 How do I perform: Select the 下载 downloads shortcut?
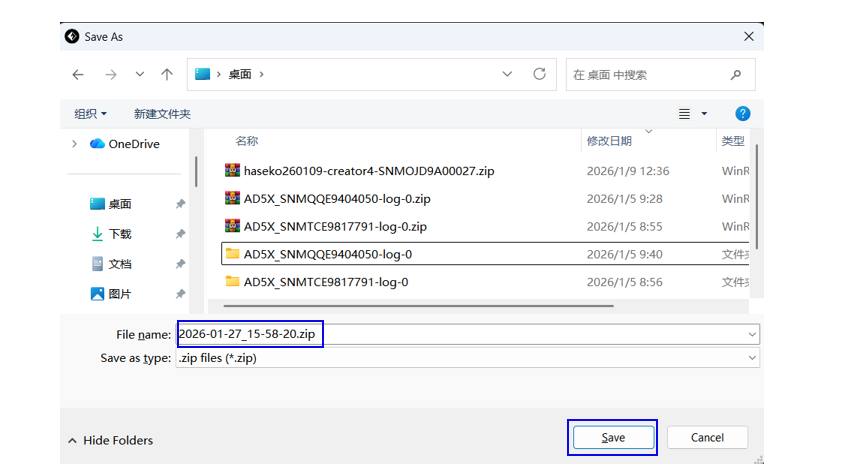tap(120, 234)
